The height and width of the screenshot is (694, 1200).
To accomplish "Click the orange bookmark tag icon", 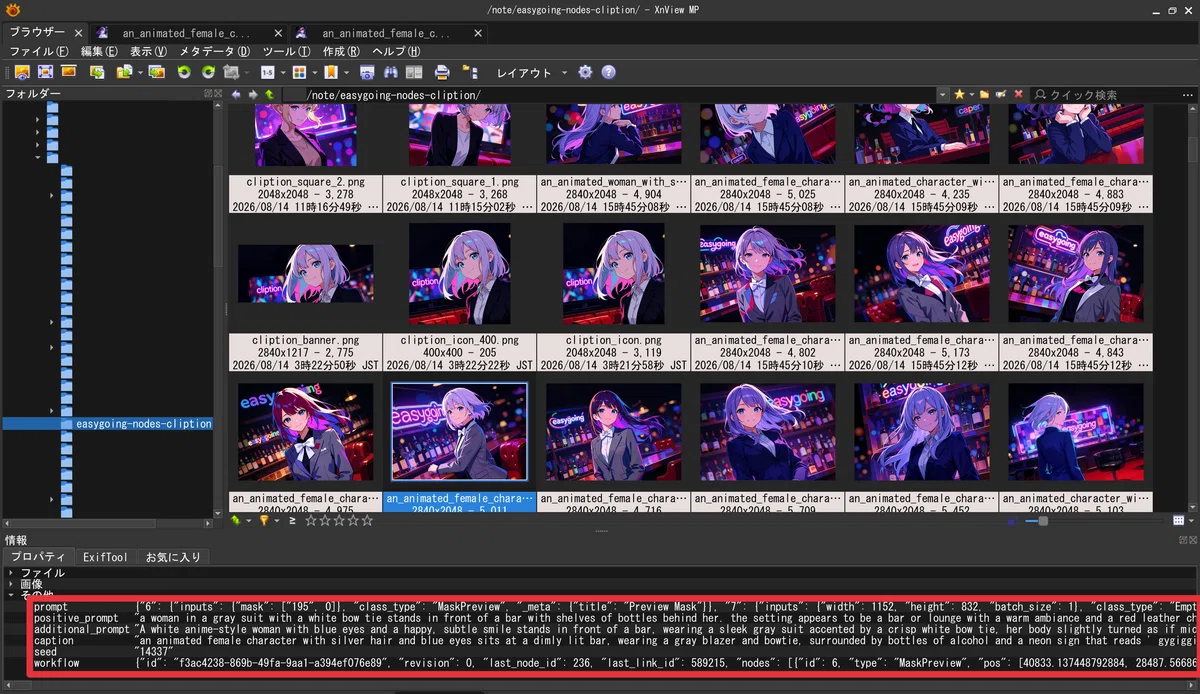I will tap(330, 72).
